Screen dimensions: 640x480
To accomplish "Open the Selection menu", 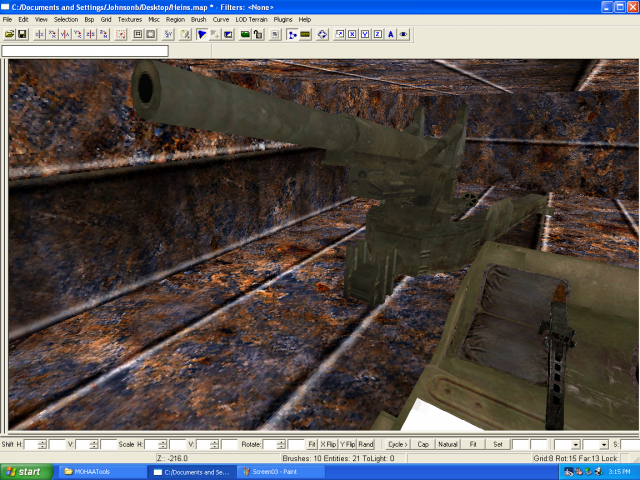I will click(x=66, y=19).
